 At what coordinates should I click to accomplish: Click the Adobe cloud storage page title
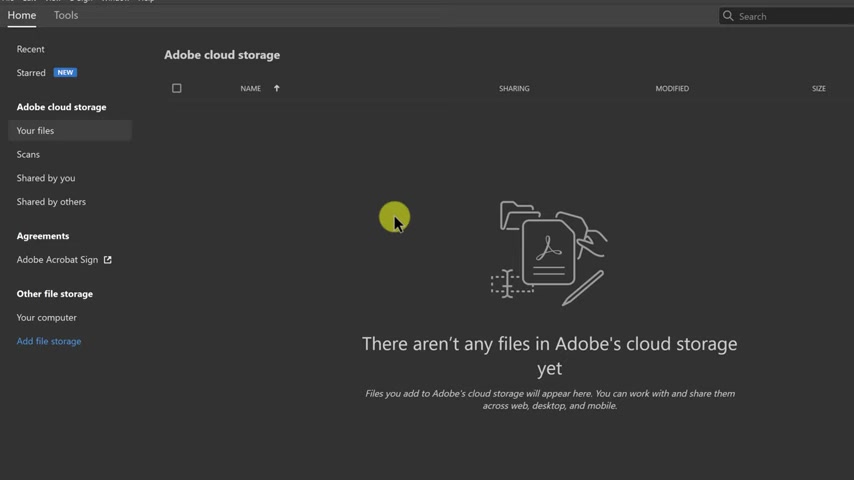(222, 55)
